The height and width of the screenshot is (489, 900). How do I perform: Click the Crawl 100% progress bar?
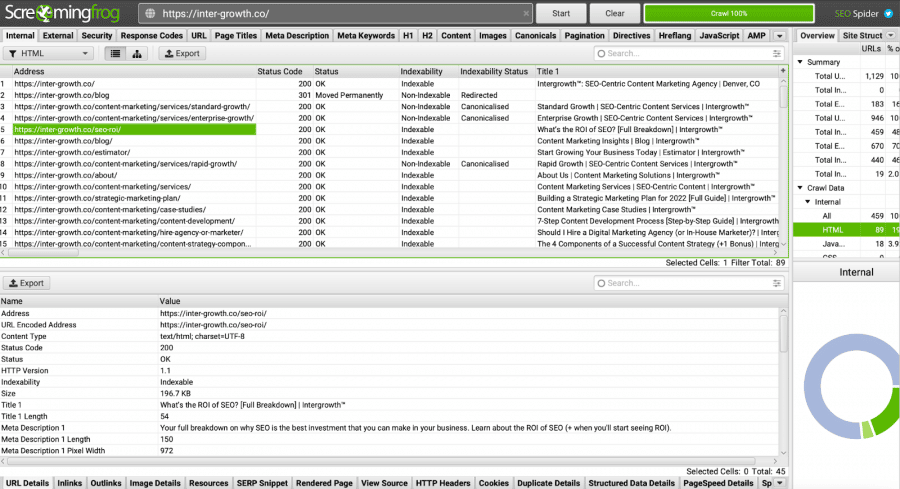pyautogui.click(x=729, y=13)
